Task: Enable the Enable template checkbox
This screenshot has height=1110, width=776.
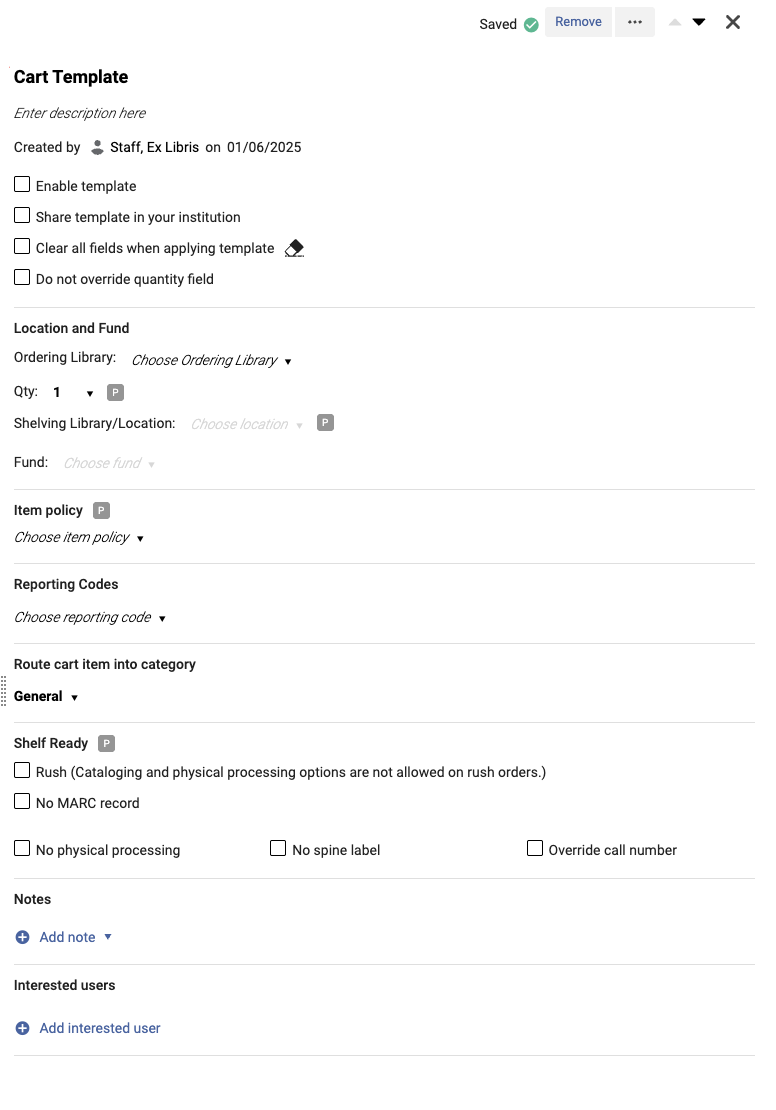Action: tap(22, 185)
